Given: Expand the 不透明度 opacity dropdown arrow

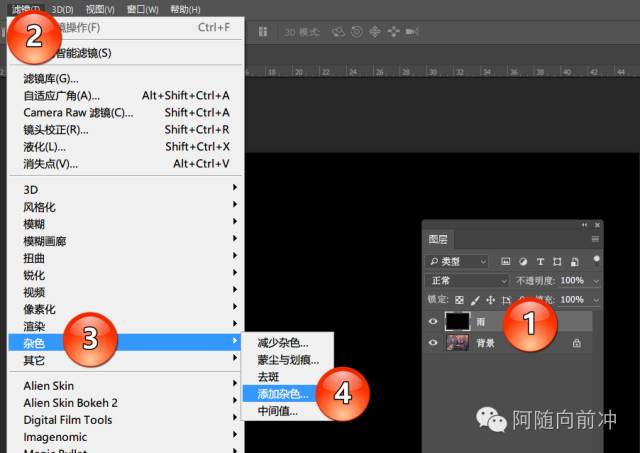Looking at the screenshot, I should 596,281.
